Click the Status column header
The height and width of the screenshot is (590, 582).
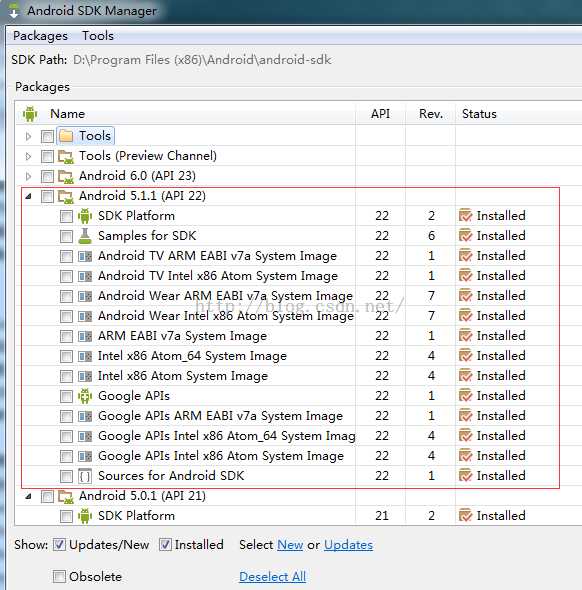coord(519,114)
